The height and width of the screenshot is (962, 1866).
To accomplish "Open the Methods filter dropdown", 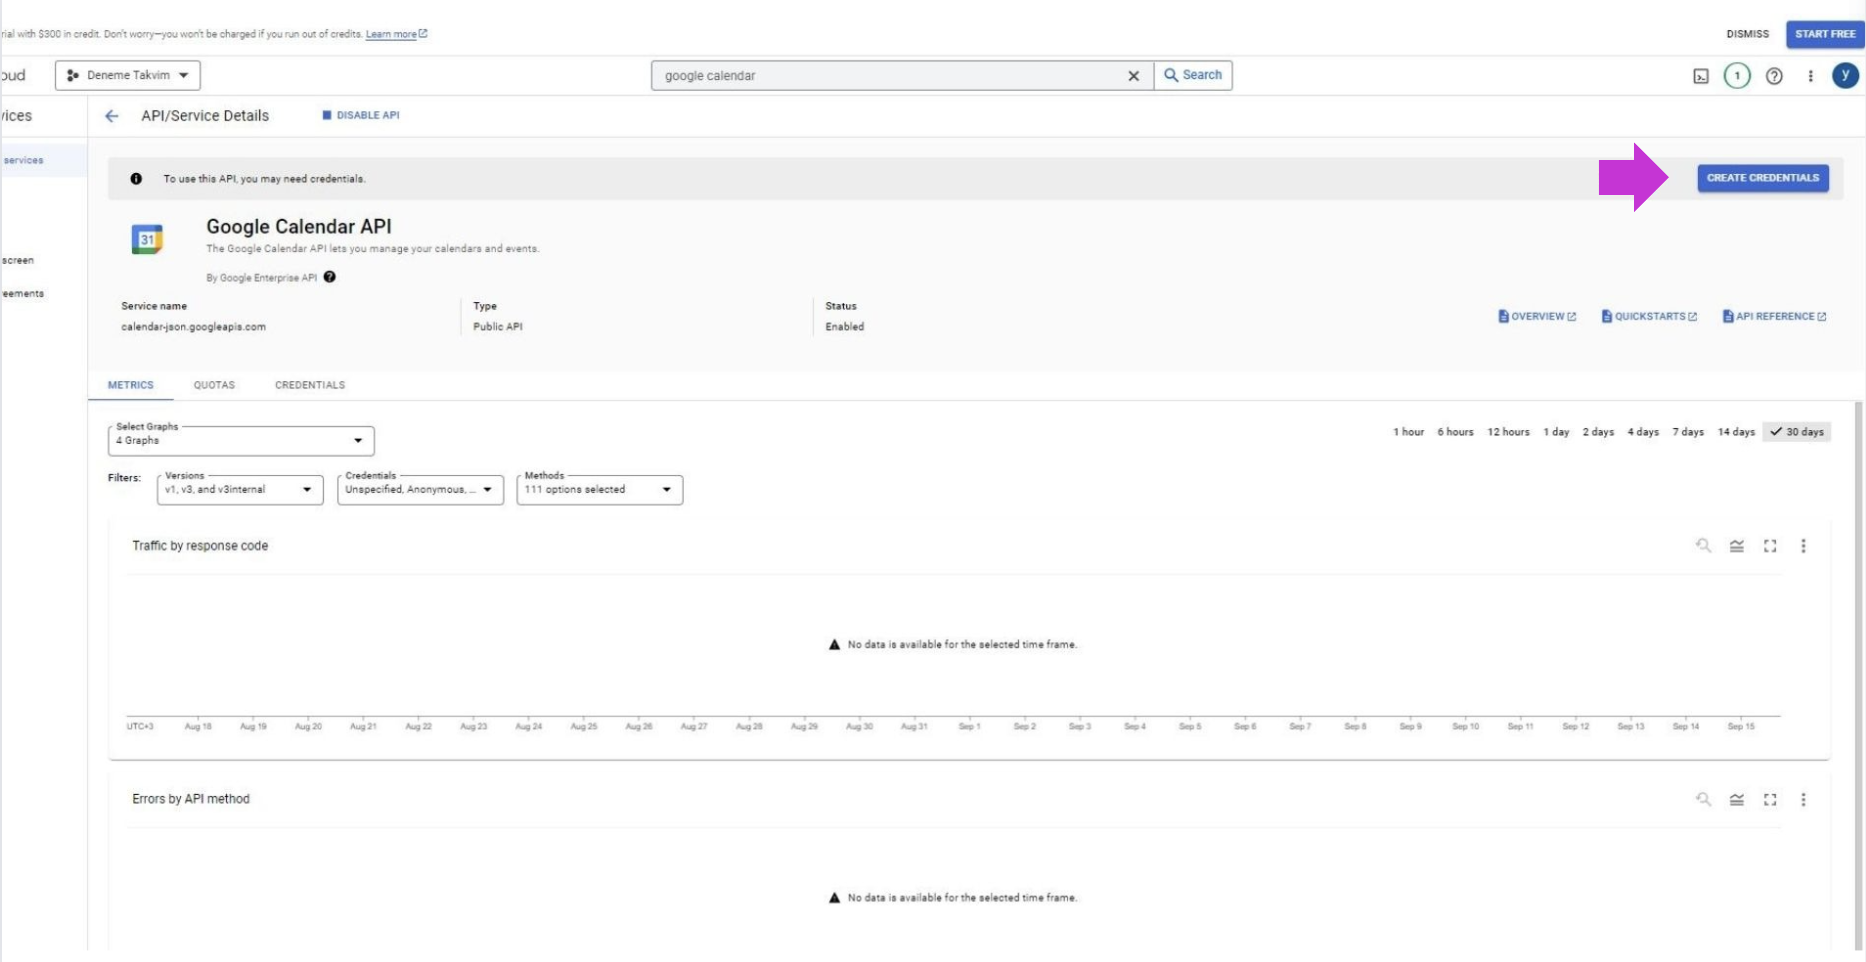I will (600, 490).
